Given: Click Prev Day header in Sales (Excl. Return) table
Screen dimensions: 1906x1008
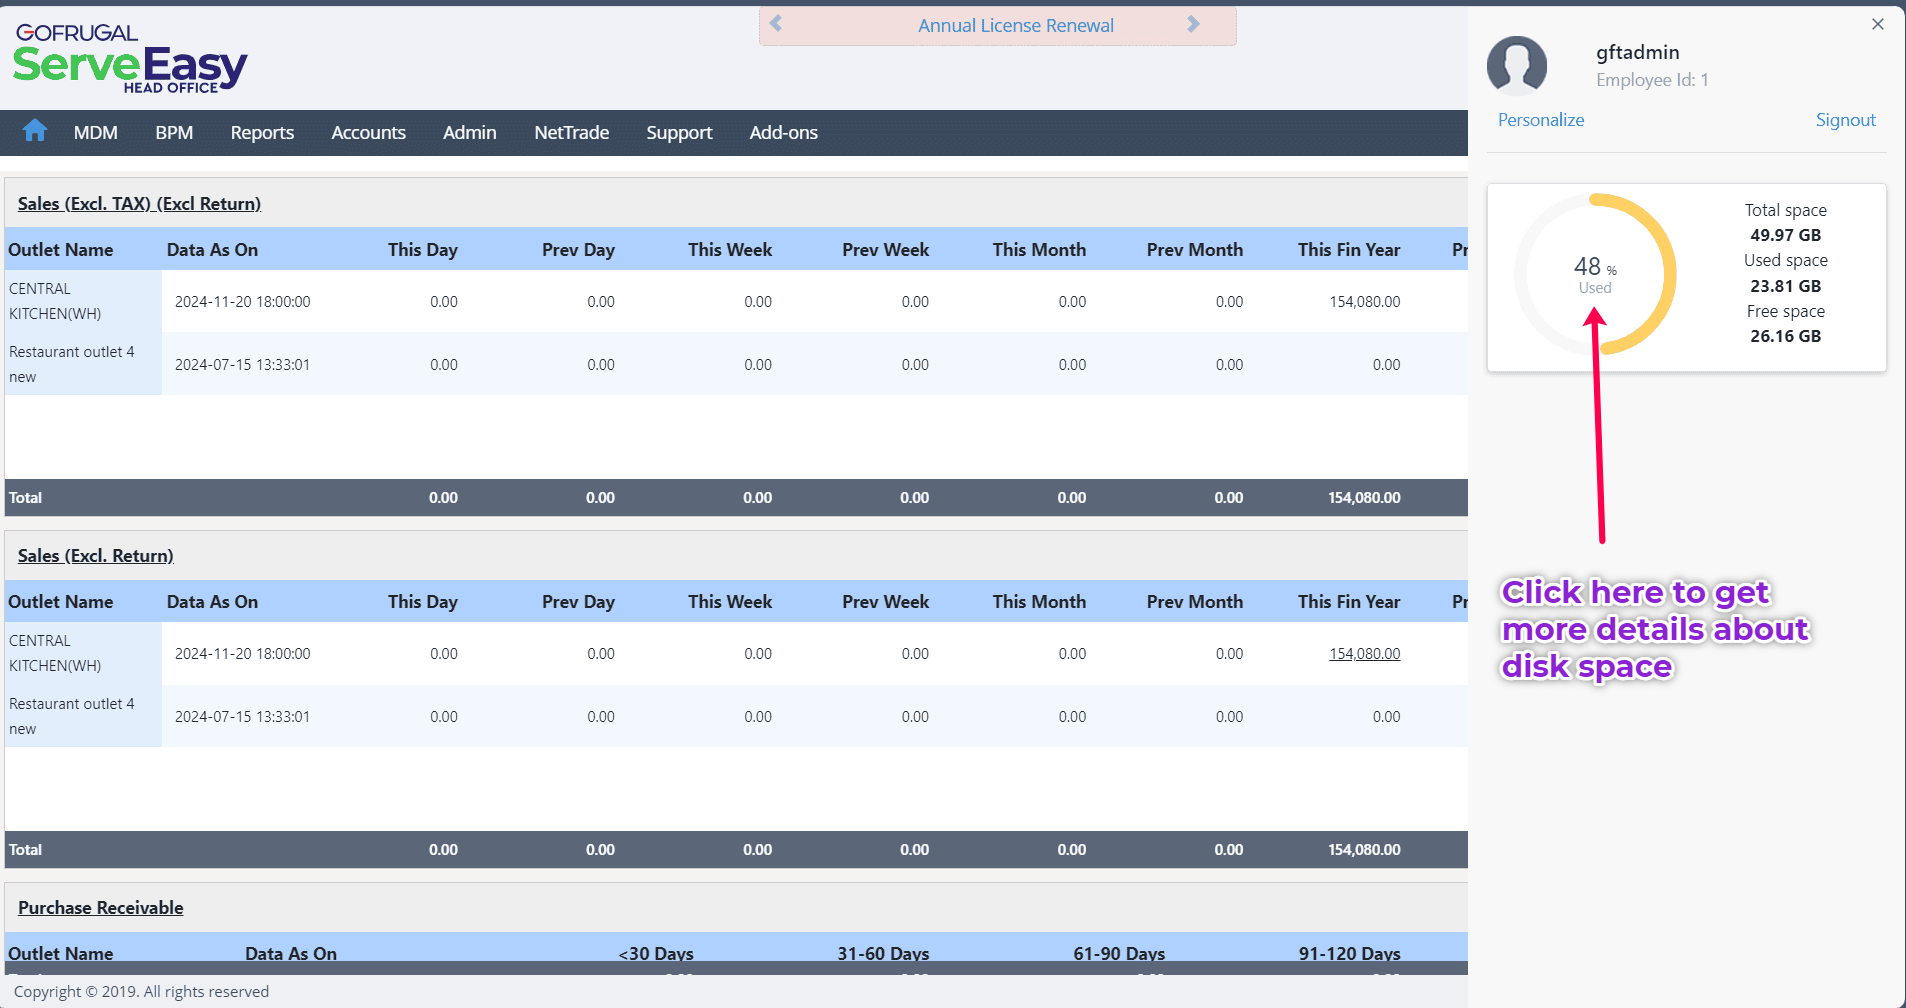Looking at the screenshot, I should (578, 602).
